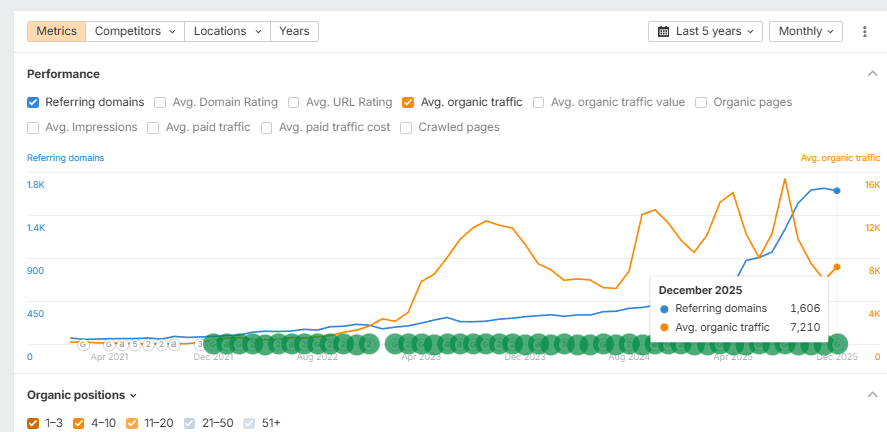The width and height of the screenshot is (887, 432).
Task: Check the Avg. URL Rating option
Action: tap(294, 102)
